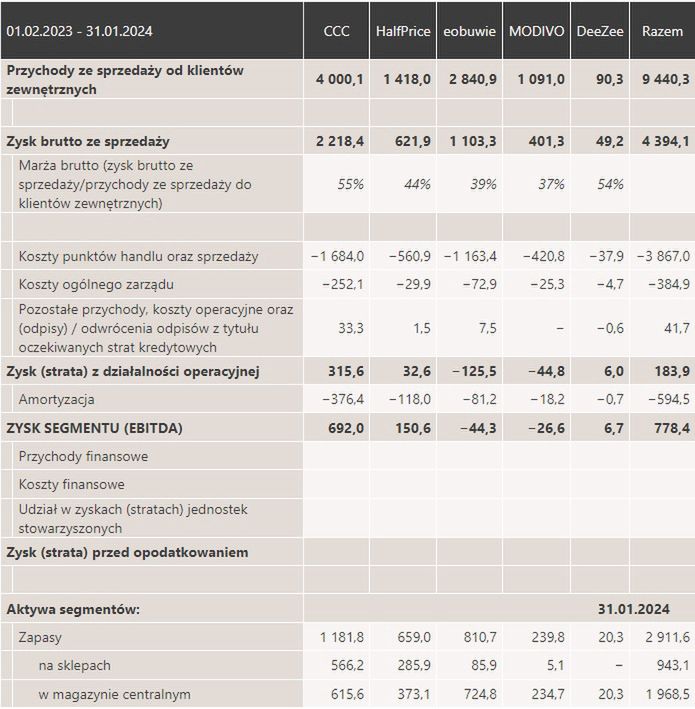The image size is (695, 709).
Task: Click the date 31.01.2024 in assets row
Action: [634, 610]
